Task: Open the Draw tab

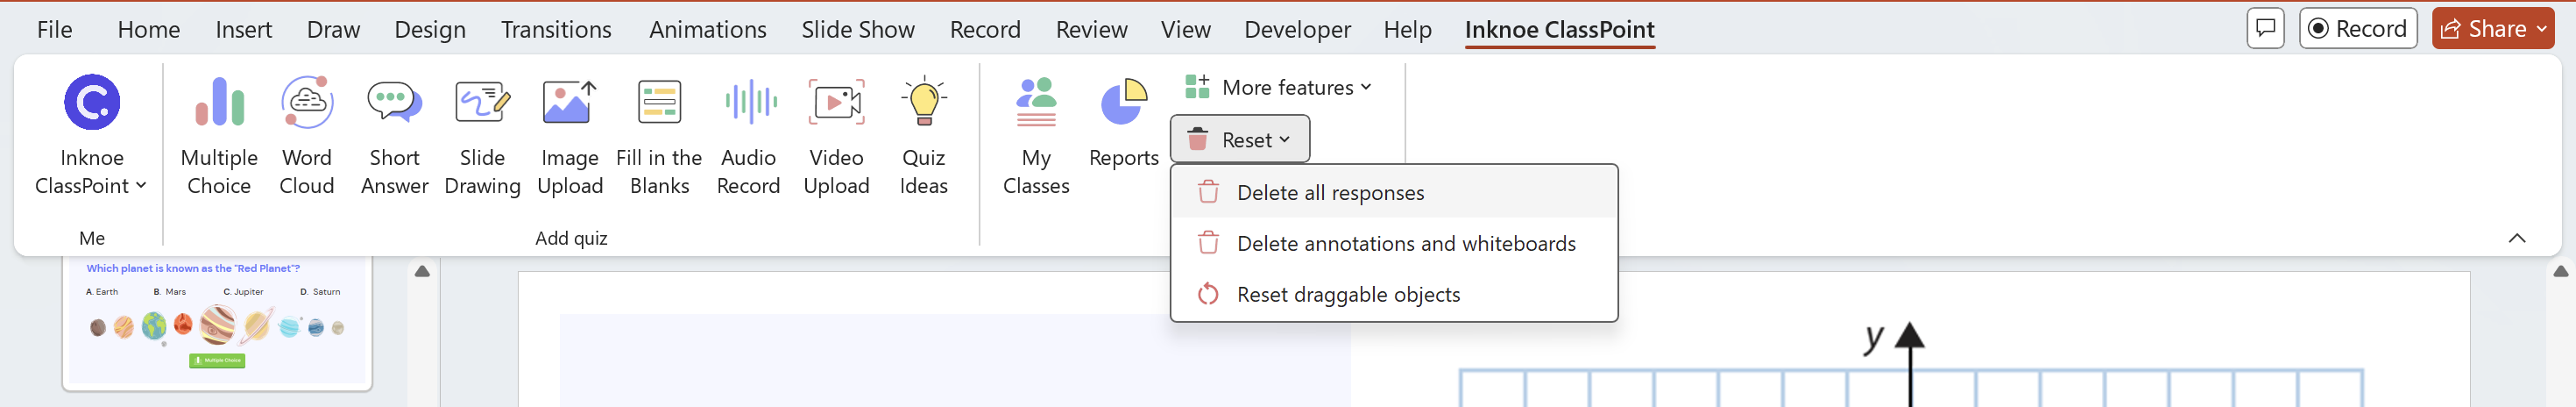Action: tap(333, 29)
